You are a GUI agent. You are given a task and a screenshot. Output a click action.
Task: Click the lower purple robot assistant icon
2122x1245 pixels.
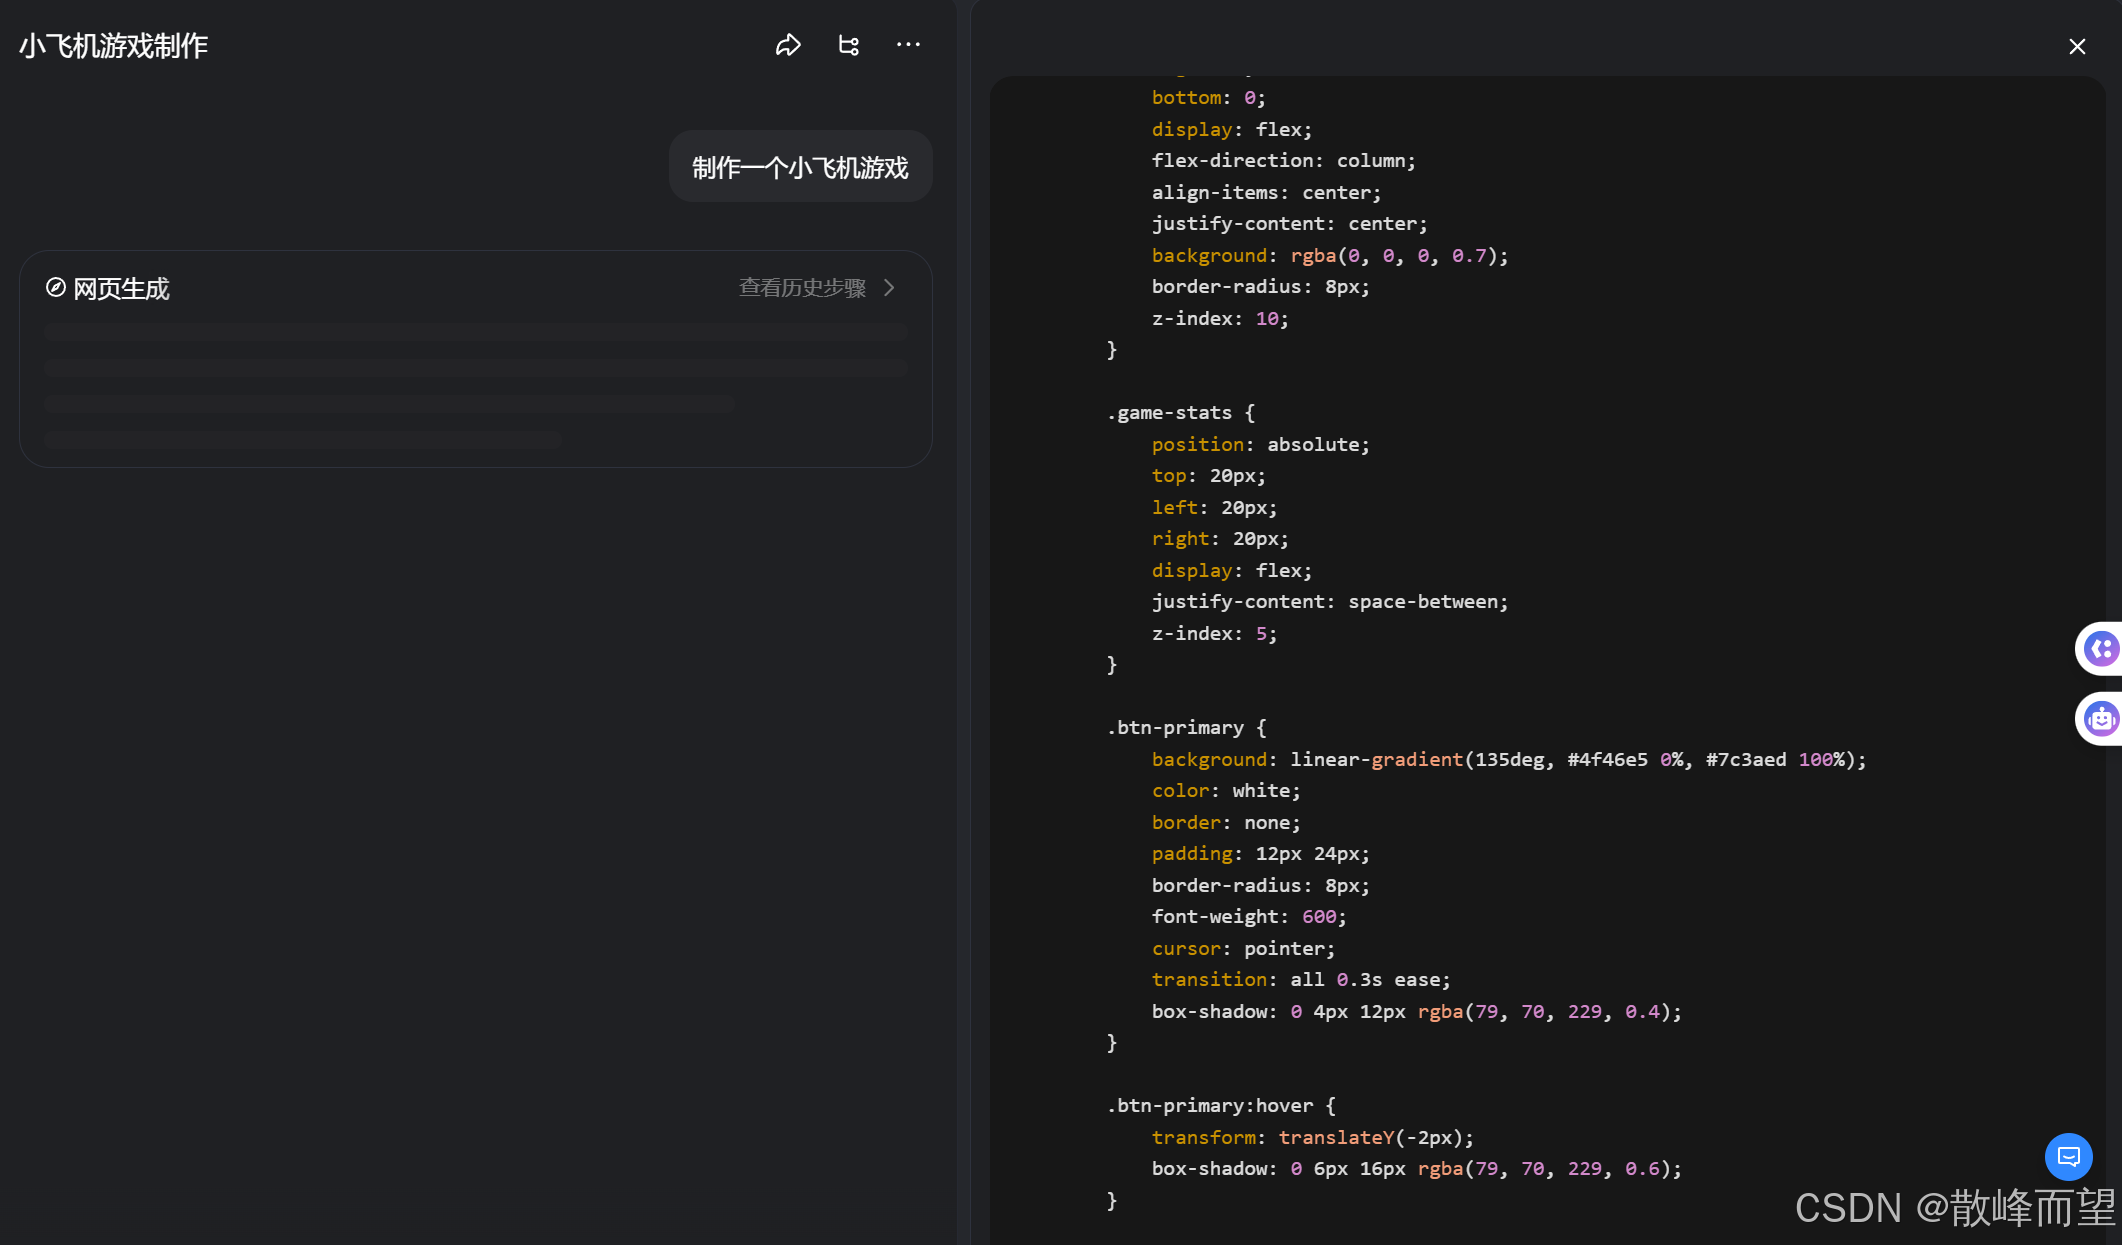[x=2100, y=719]
